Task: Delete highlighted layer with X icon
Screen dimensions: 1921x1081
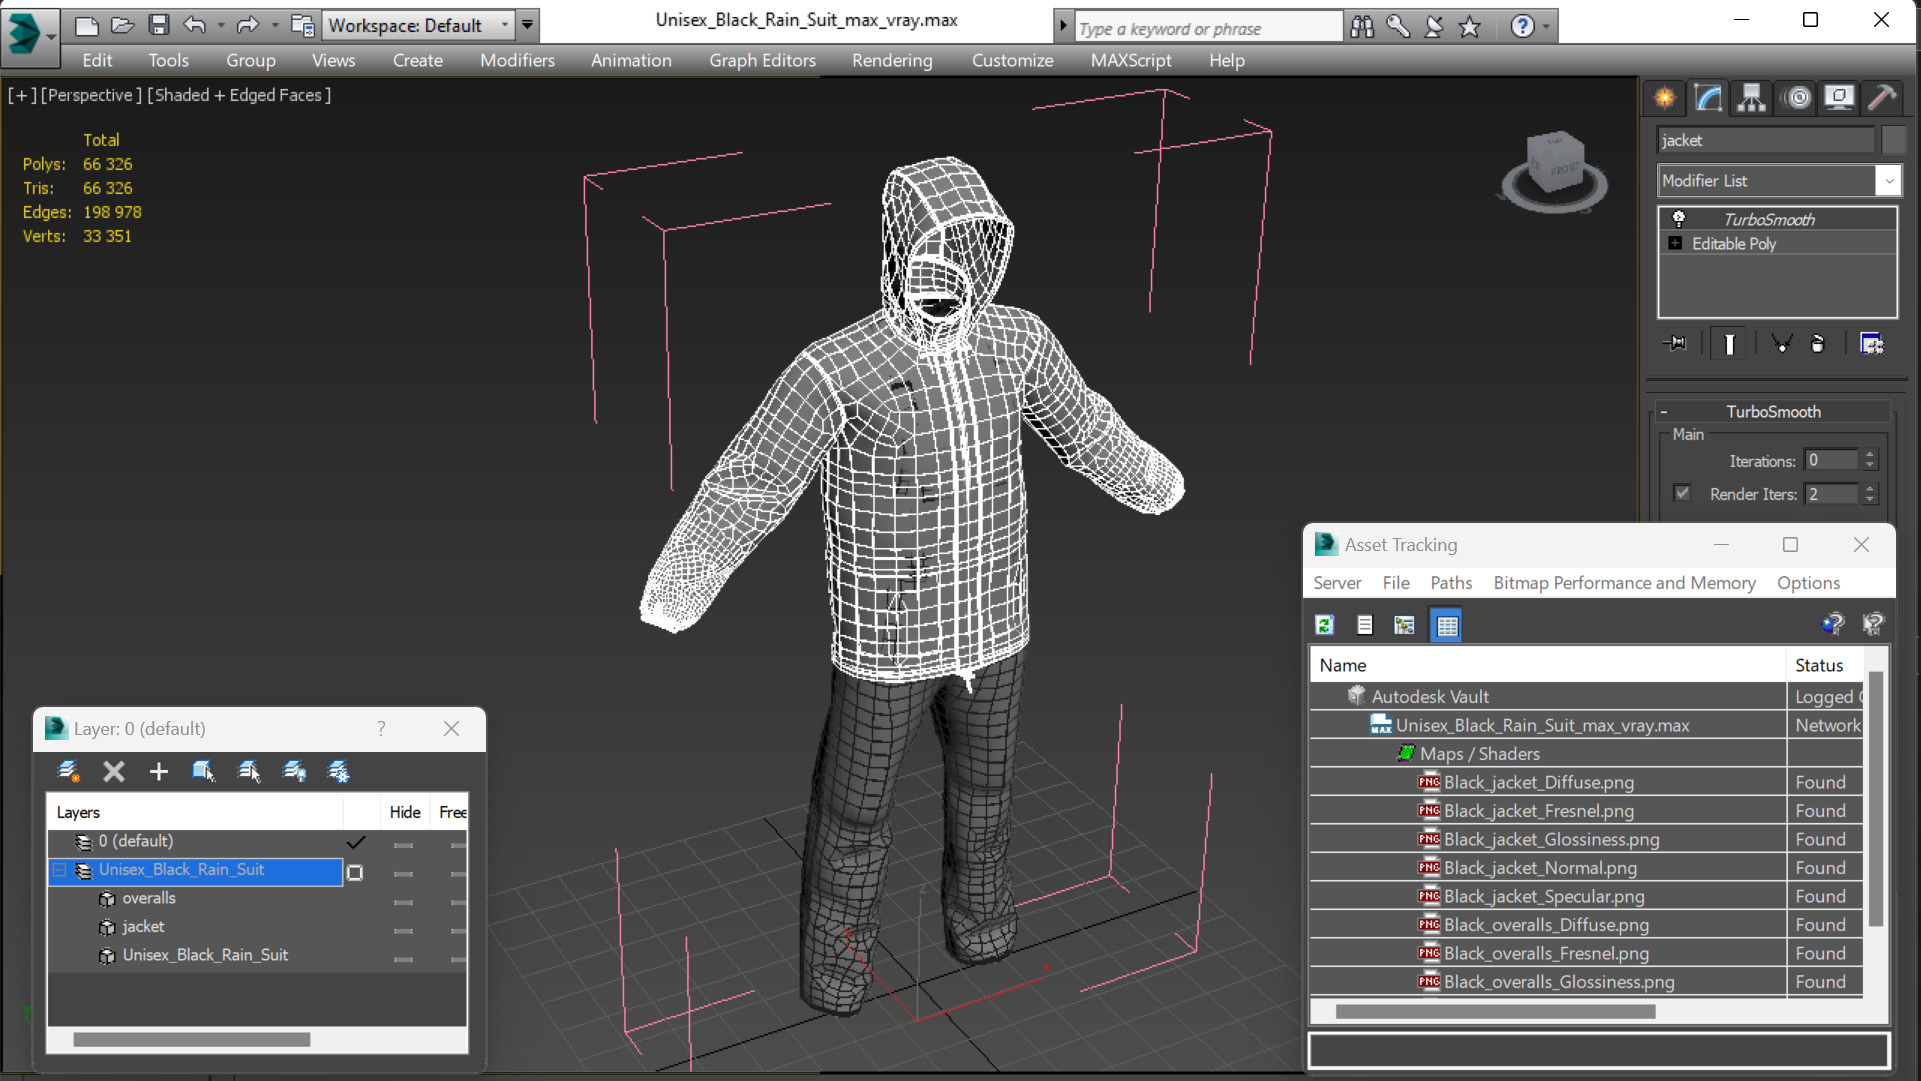Action: click(x=114, y=771)
